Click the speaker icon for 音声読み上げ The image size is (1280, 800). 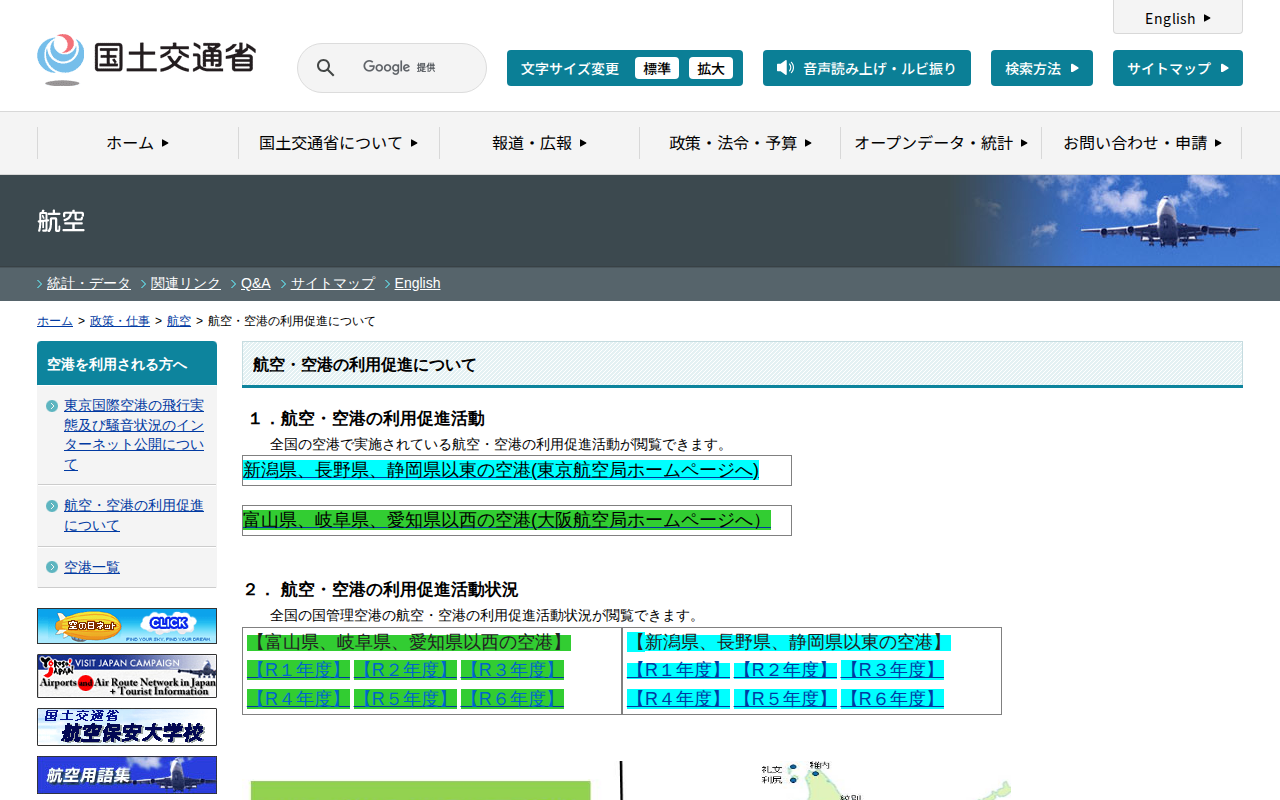[x=785, y=68]
